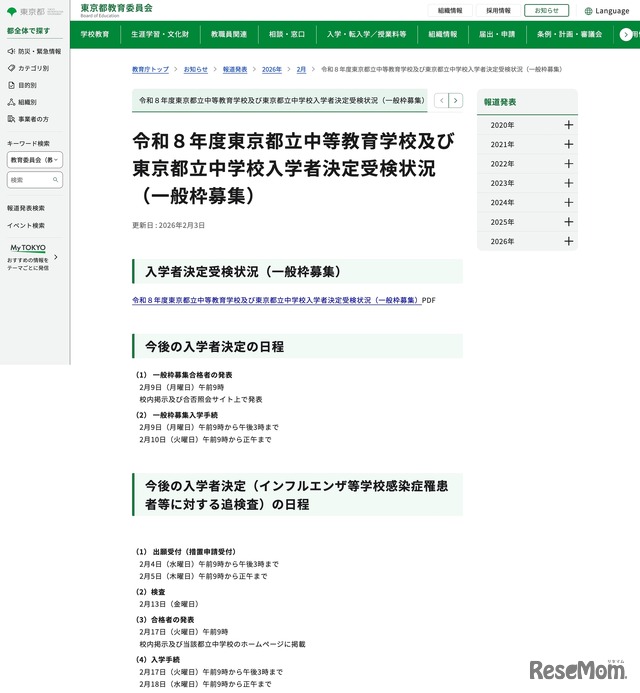Go to the previous article arrow

442,100
